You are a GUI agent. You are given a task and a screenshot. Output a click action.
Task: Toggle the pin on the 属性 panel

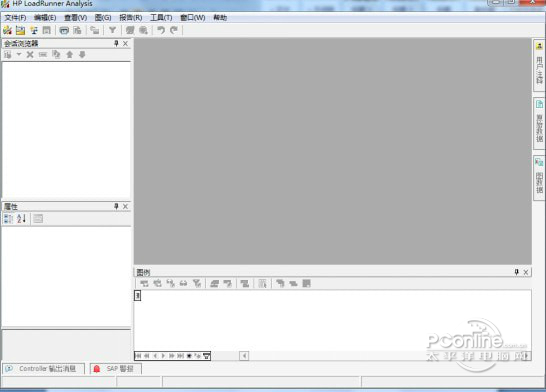[116, 206]
